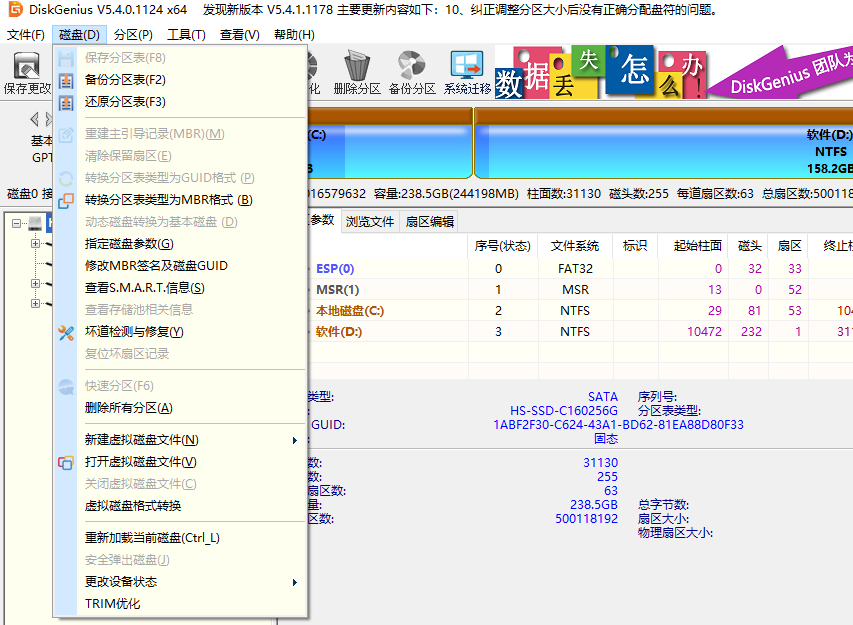Select 软件(D:) in partition table
853x625 pixels.
(338, 332)
